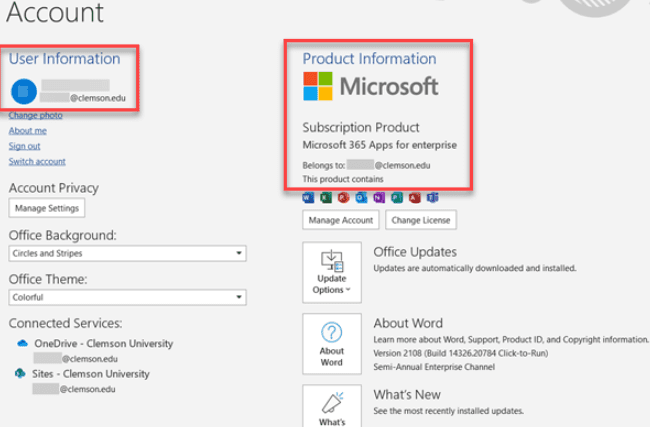Open the Office Theme dropdown
The height and width of the screenshot is (427, 650).
[x=127, y=298]
